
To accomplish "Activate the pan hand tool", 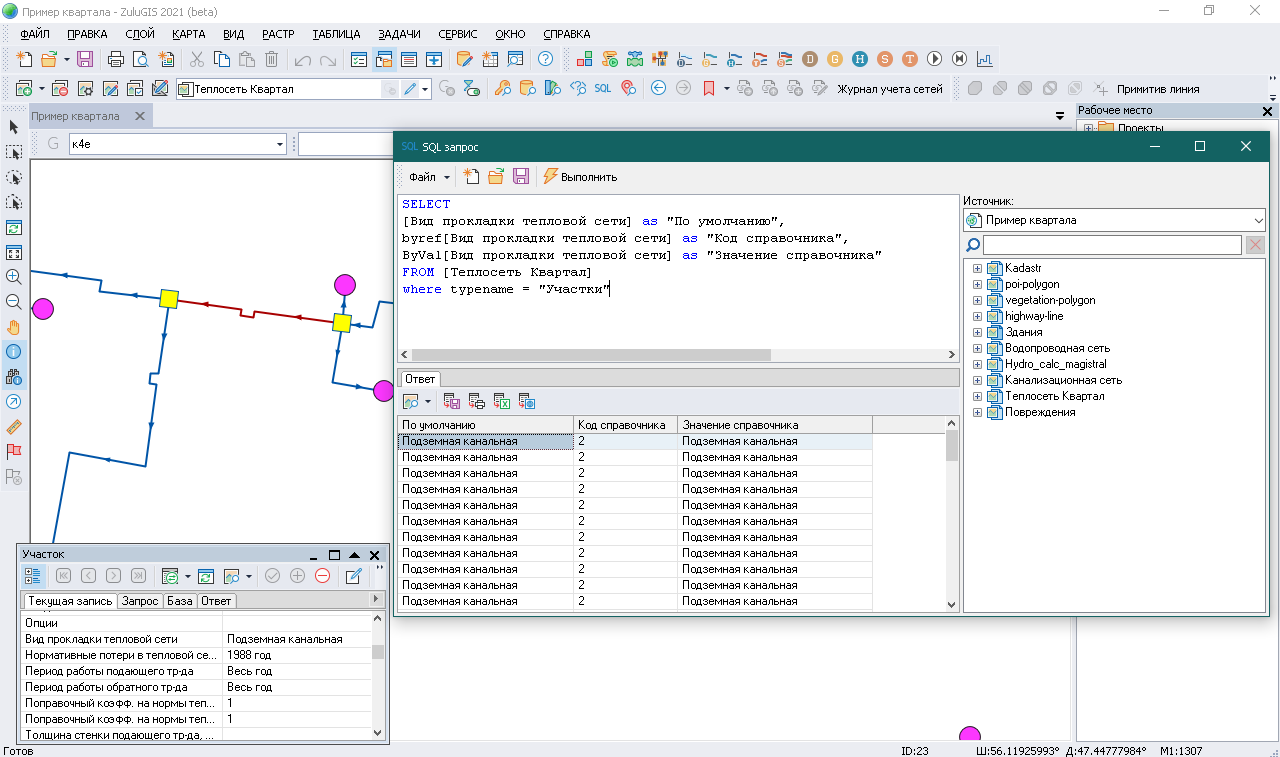I will [14, 327].
